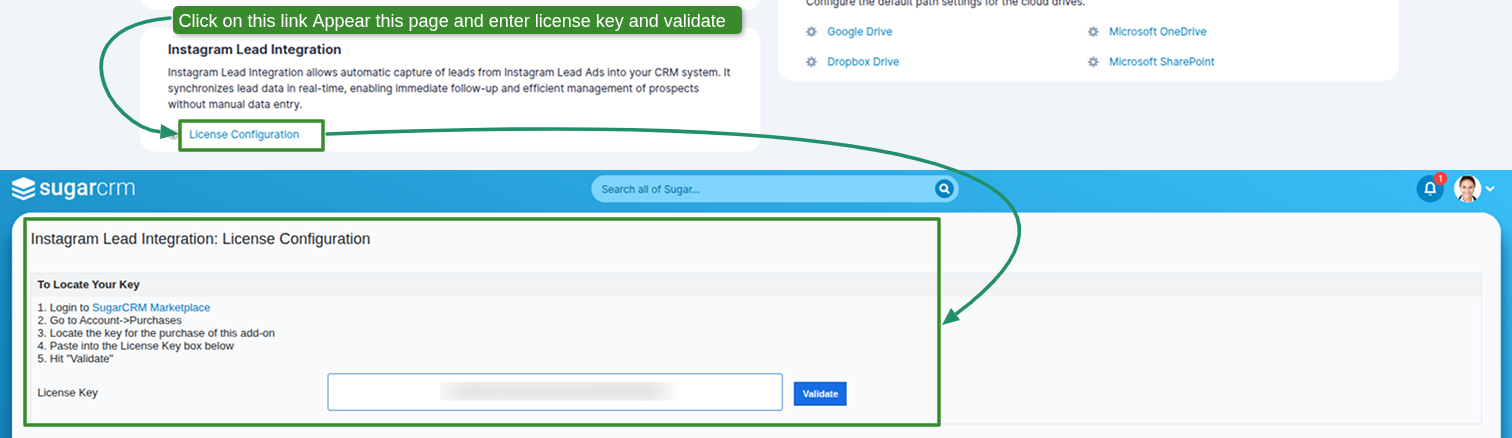Click into the License Key input box
Screen dimensions: 1512x438
click(555, 392)
